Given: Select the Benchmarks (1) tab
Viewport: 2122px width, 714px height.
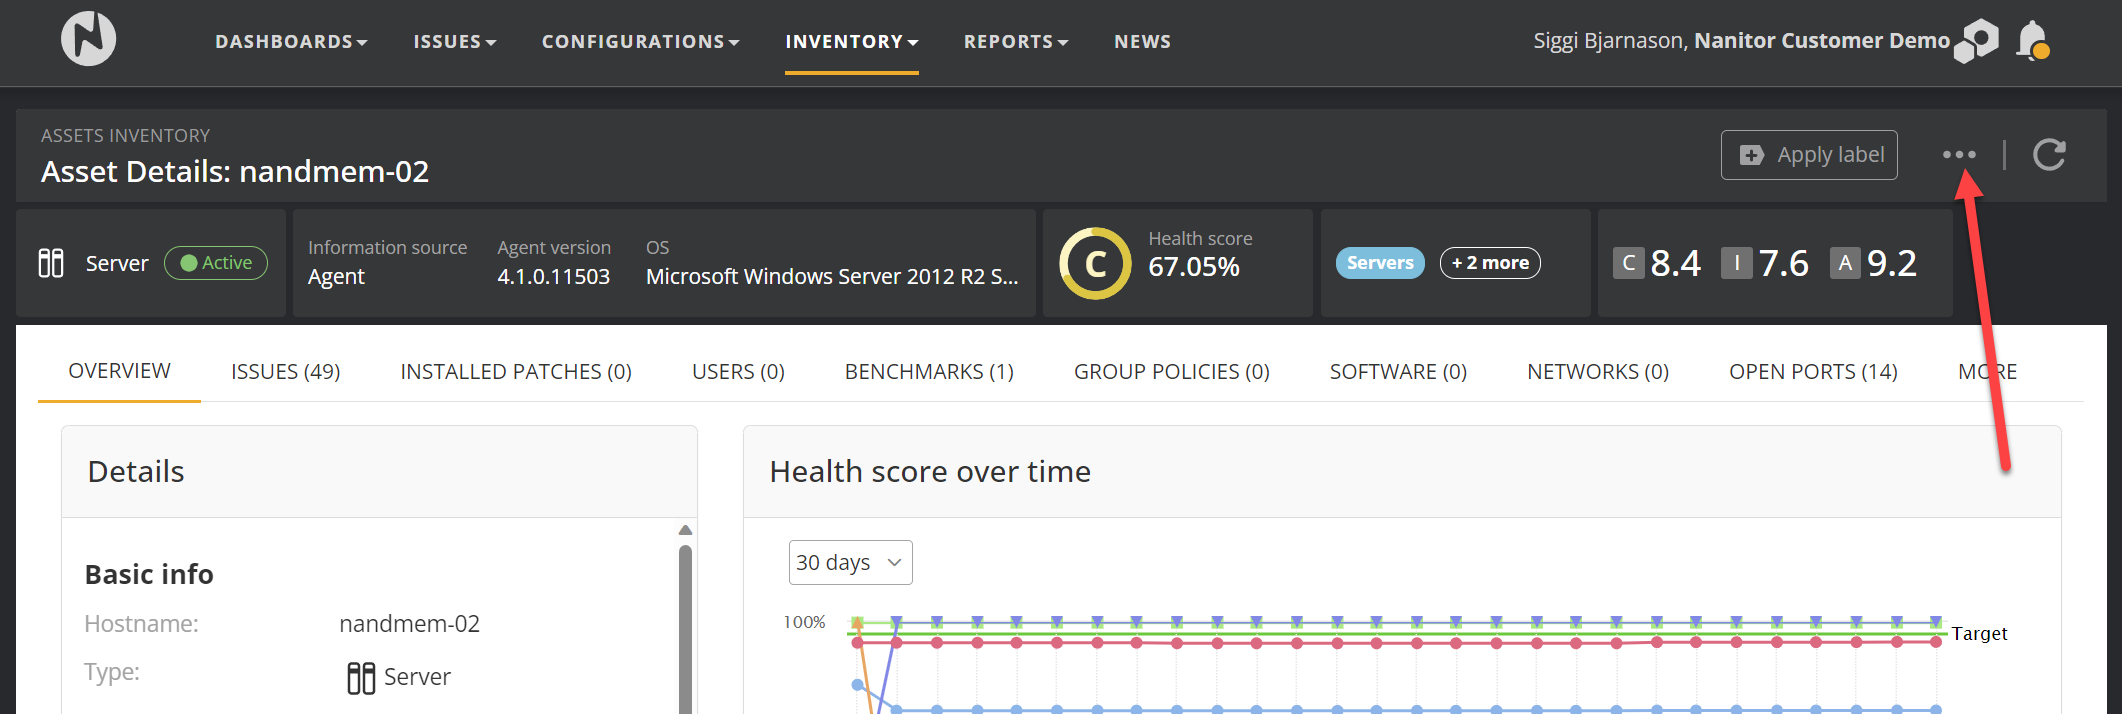Looking at the screenshot, I should point(928,372).
